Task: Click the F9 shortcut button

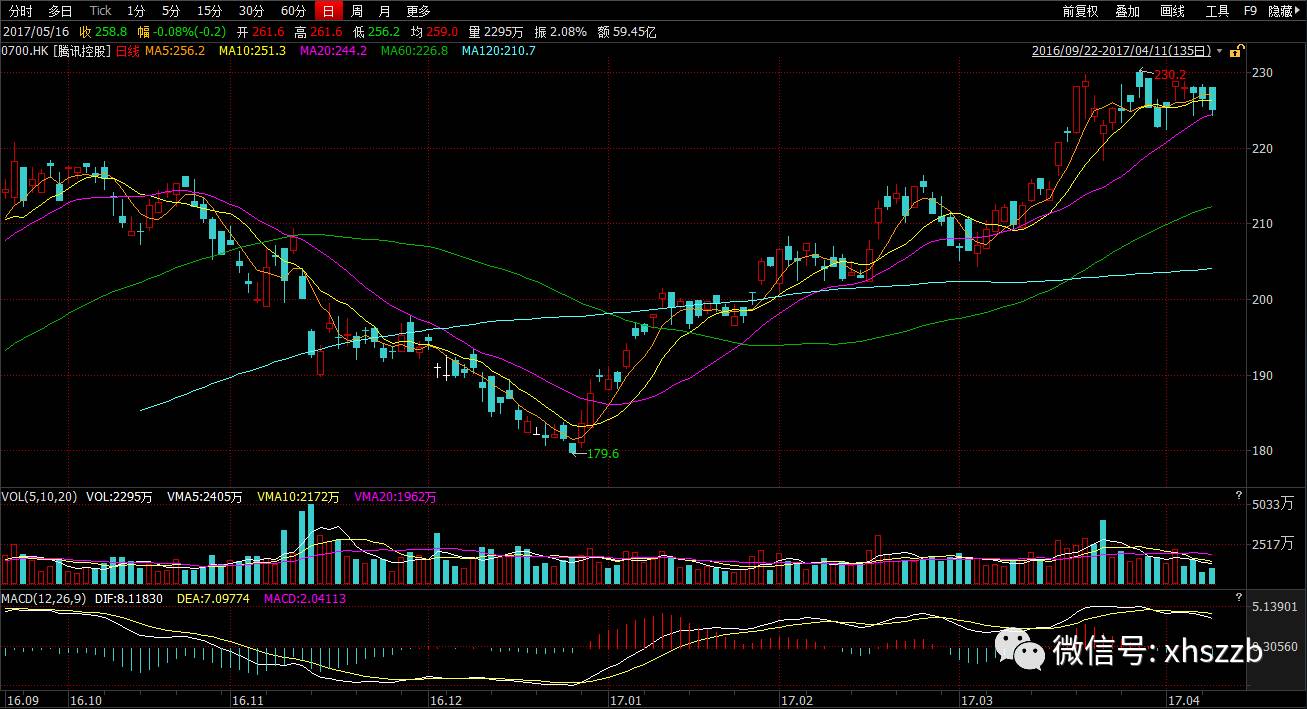Action: pyautogui.click(x=1250, y=11)
